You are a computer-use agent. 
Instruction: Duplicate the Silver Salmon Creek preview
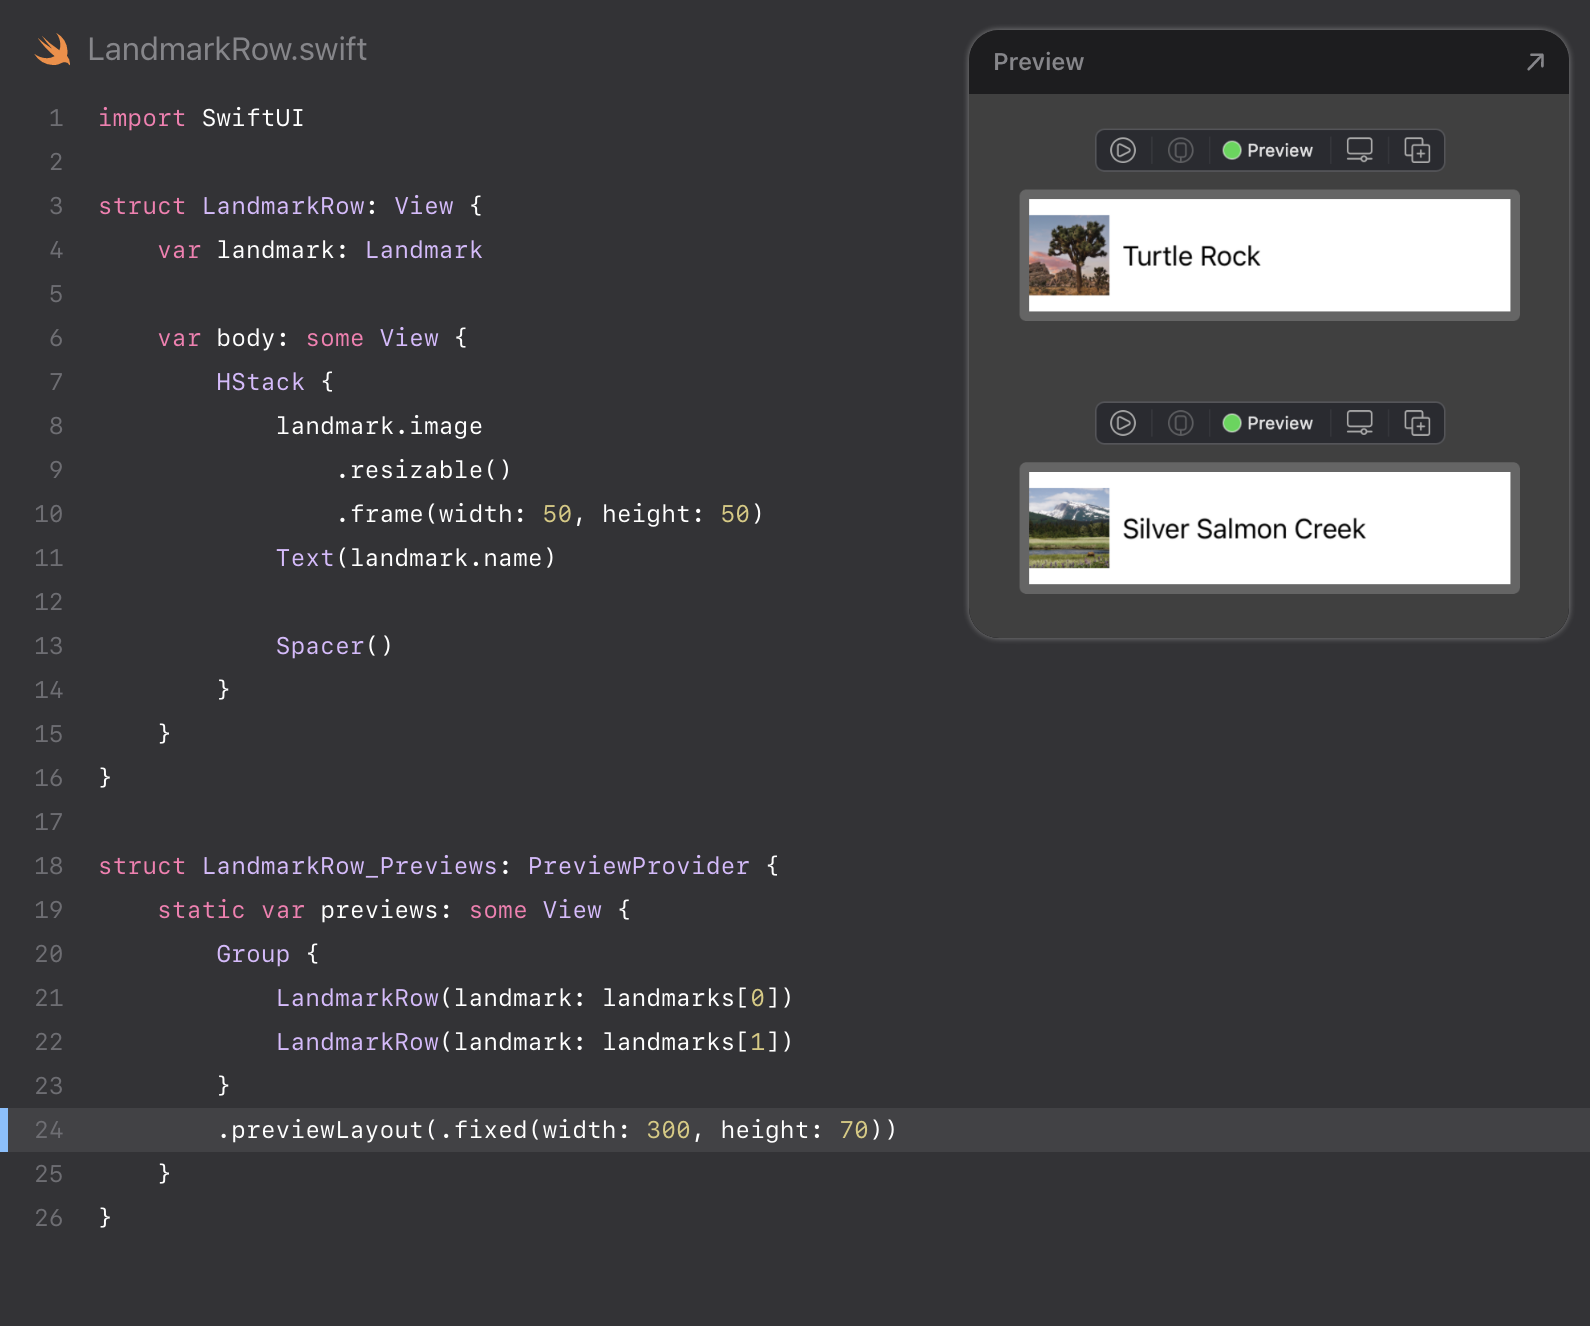click(x=1417, y=423)
